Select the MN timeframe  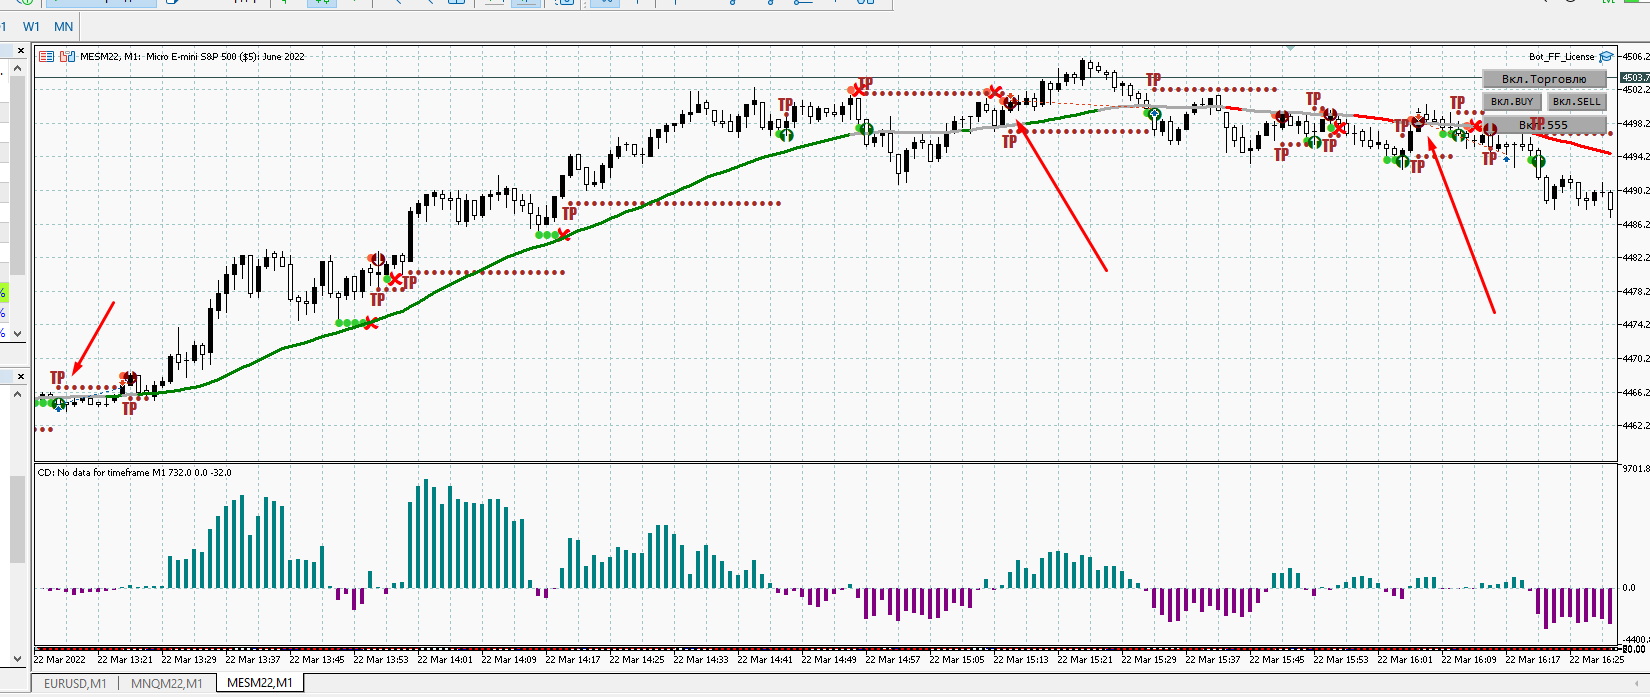[63, 27]
